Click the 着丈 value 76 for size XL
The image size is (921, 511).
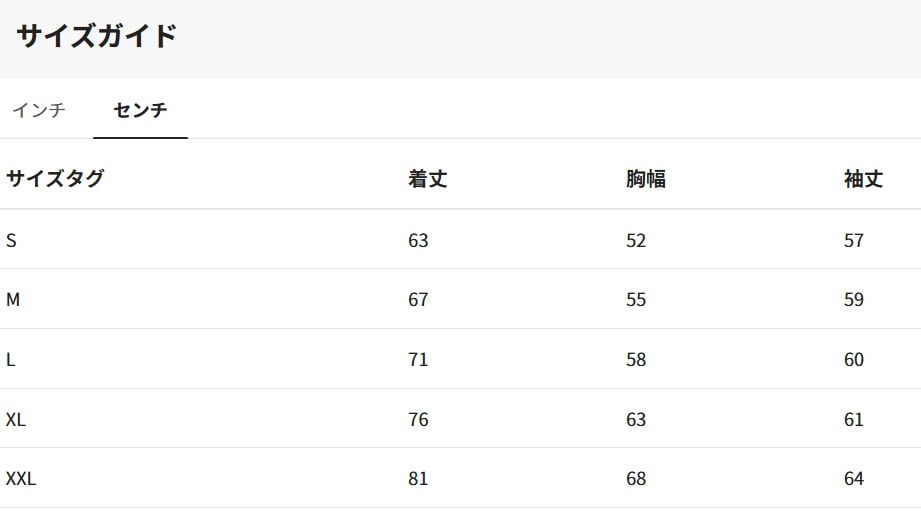pyautogui.click(x=418, y=420)
